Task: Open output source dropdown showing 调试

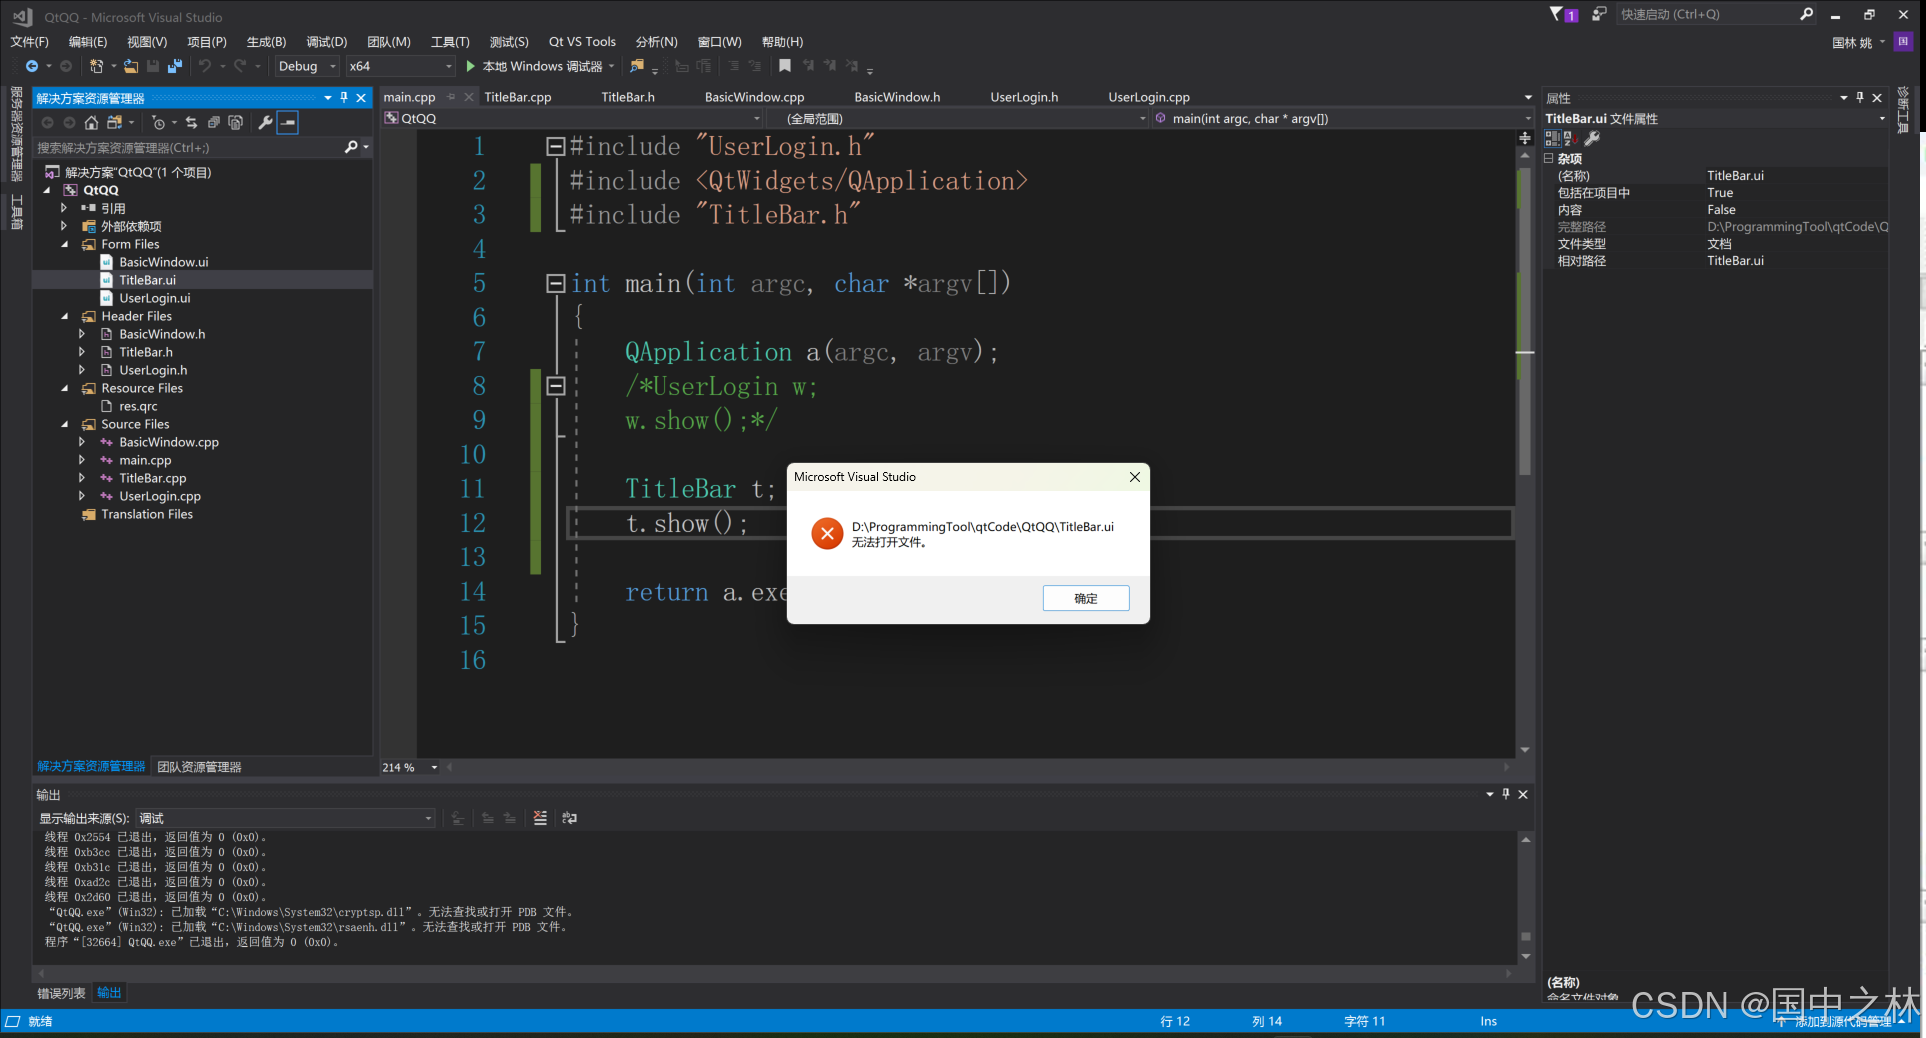Action: point(285,818)
